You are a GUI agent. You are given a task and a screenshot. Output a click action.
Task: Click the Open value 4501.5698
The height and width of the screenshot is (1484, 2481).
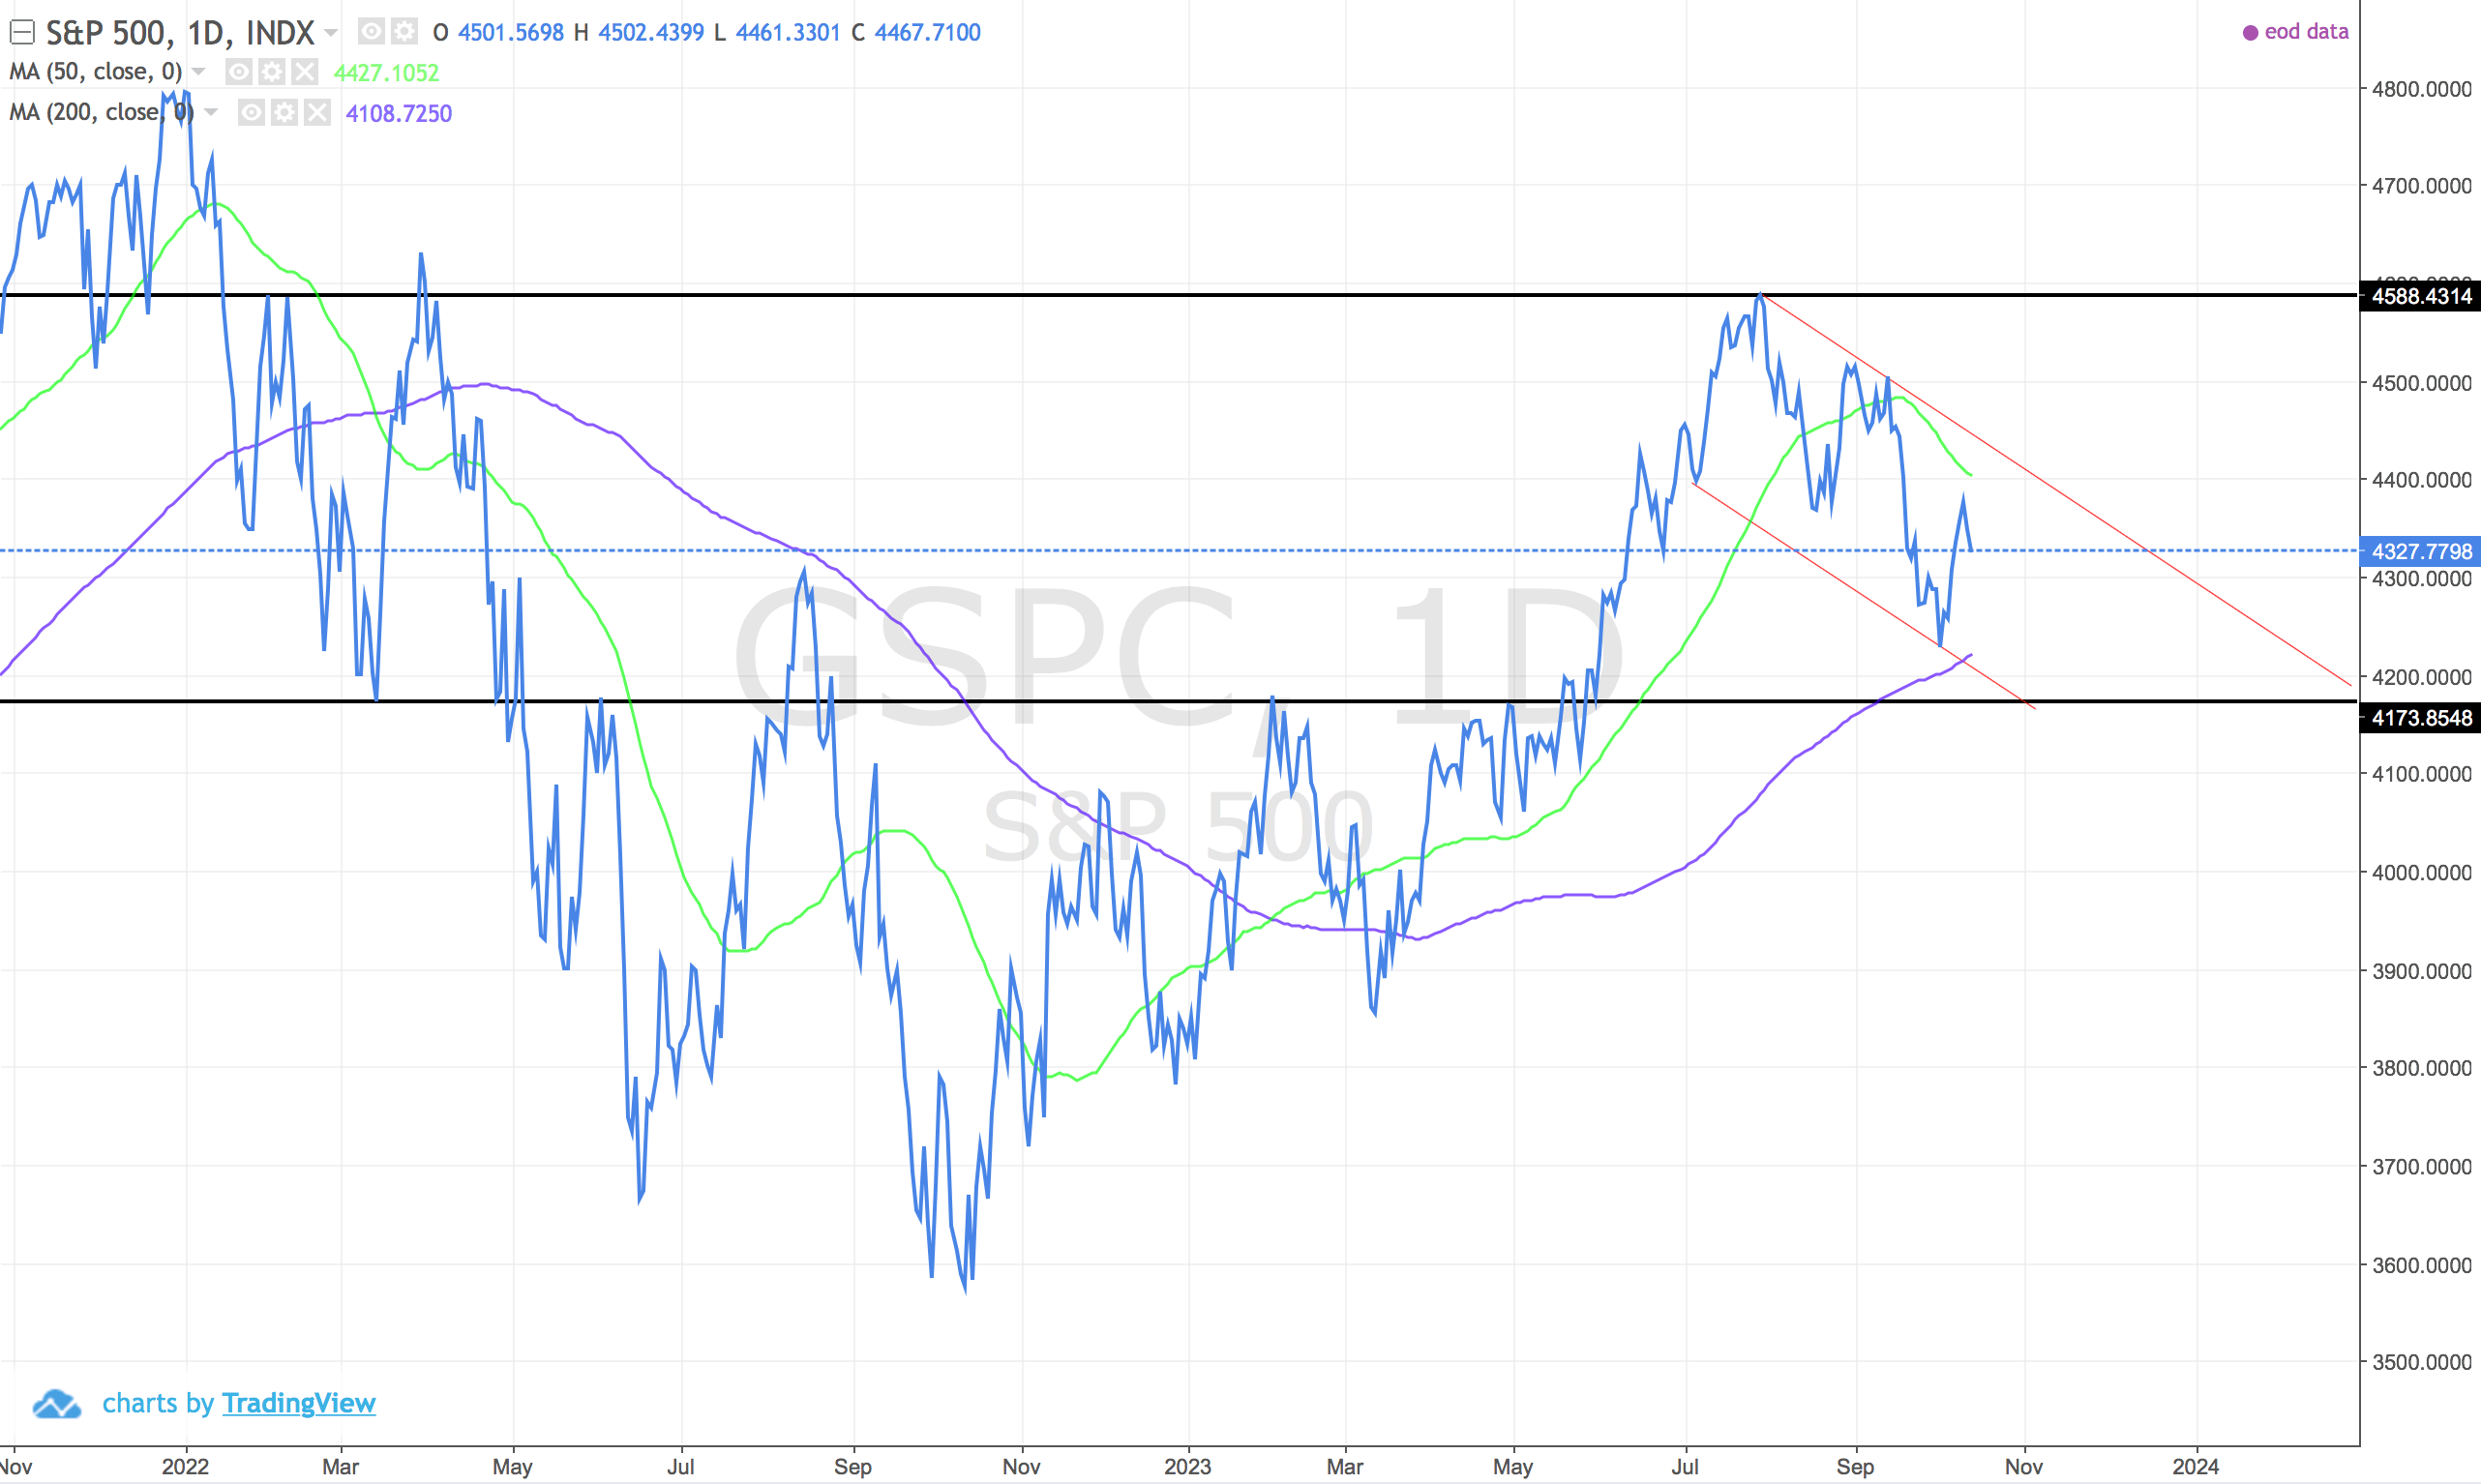(x=511, y=33)
